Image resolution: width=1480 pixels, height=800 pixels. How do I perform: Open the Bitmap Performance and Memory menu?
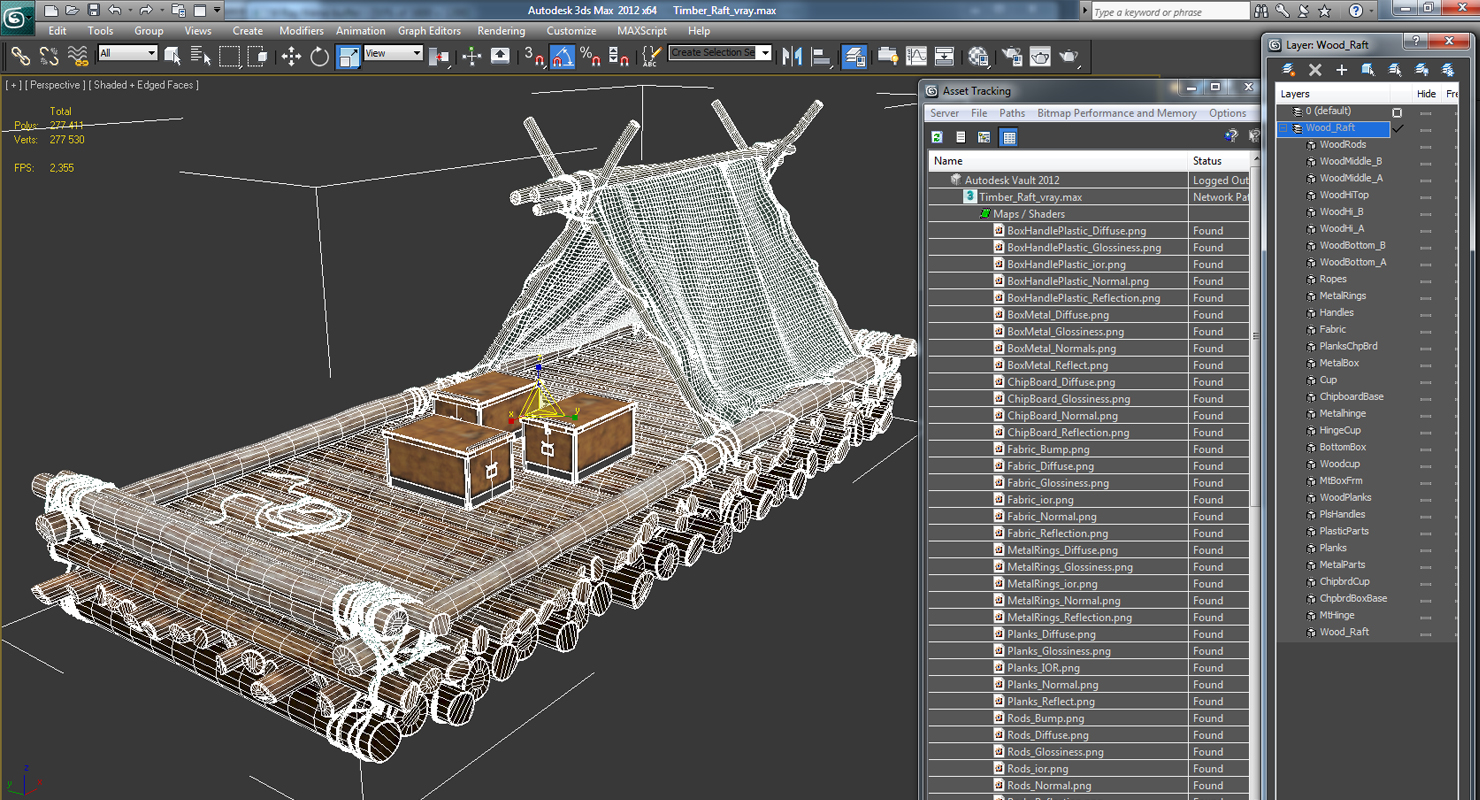click(1117, 113)
